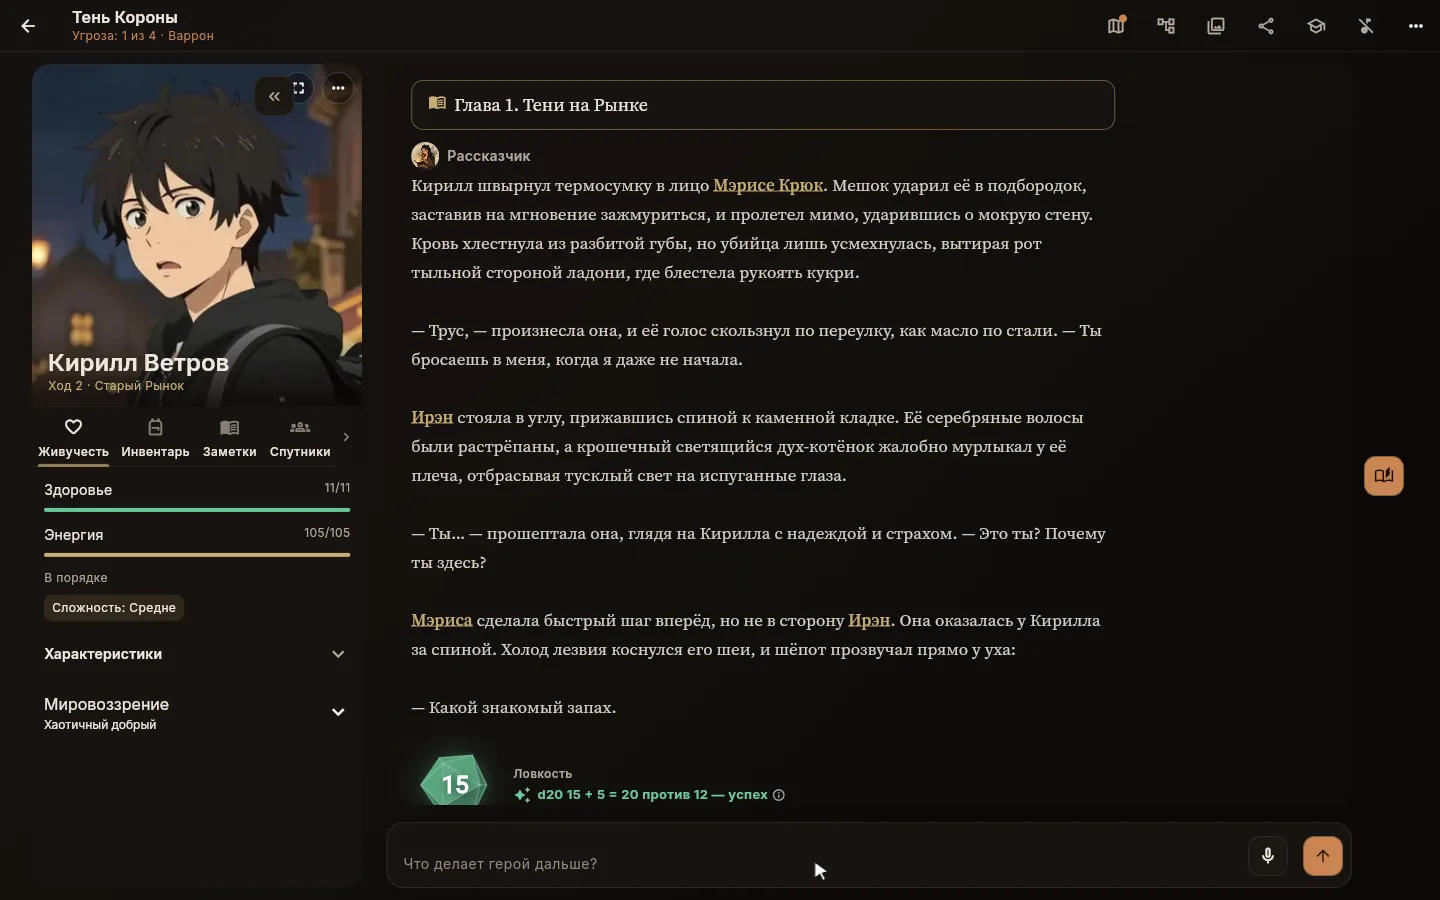
Task: Open the graduation cap tutorial icon
Action: 1316,26
